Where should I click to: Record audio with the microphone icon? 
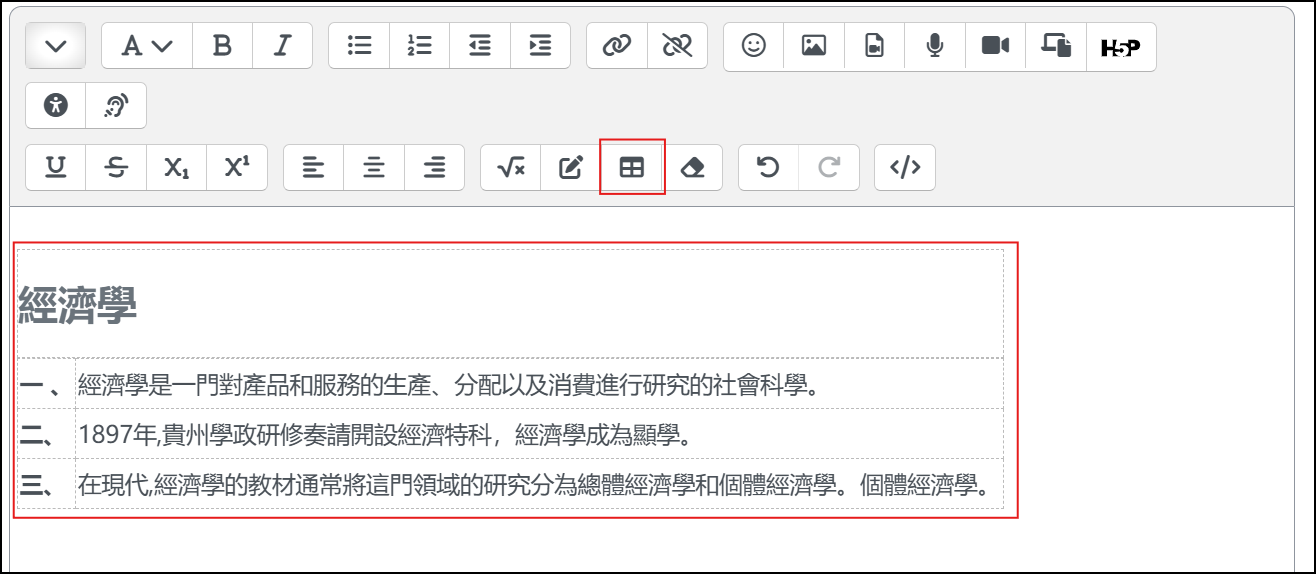(935, 46)
